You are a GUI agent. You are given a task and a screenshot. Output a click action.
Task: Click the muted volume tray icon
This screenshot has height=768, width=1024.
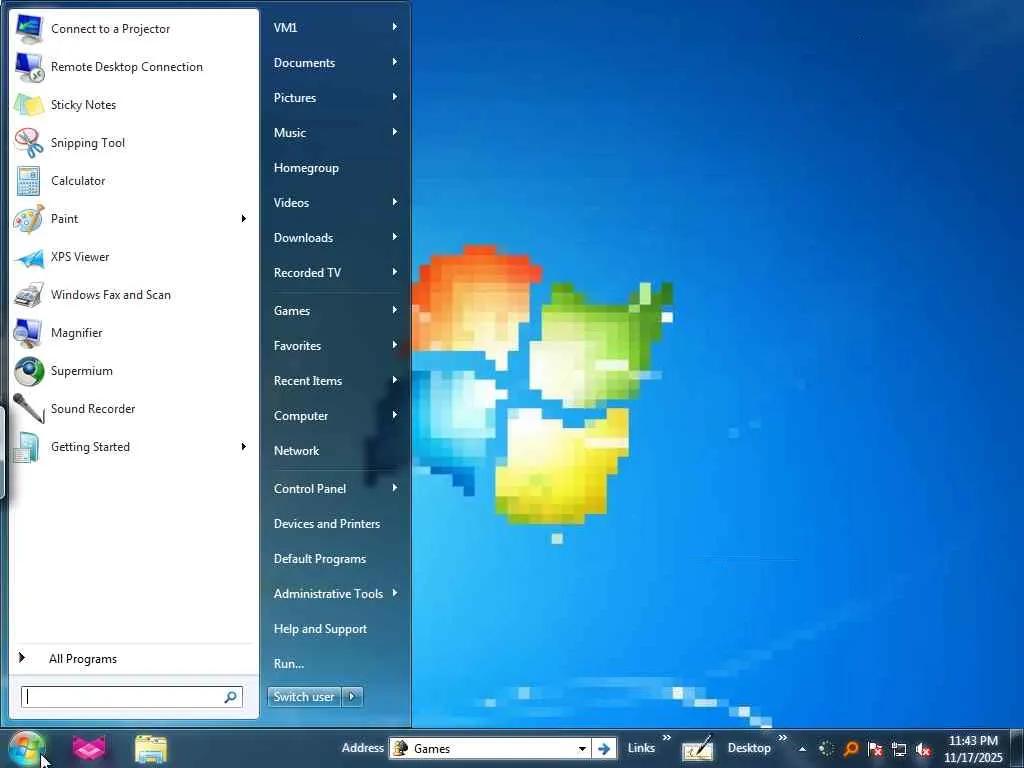pos(923,749)
